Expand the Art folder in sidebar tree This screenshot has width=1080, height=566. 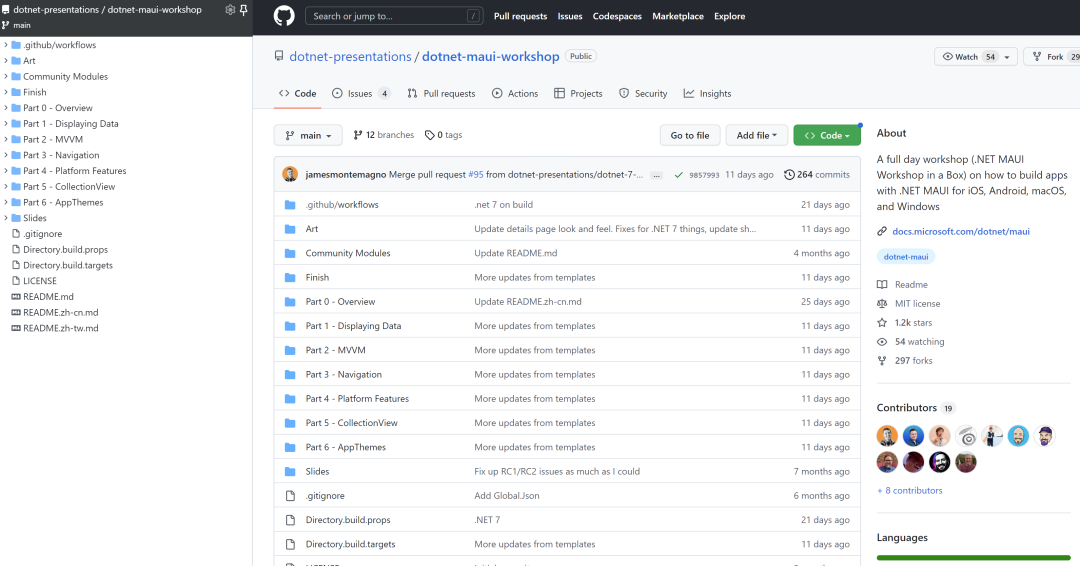point(6,61)
